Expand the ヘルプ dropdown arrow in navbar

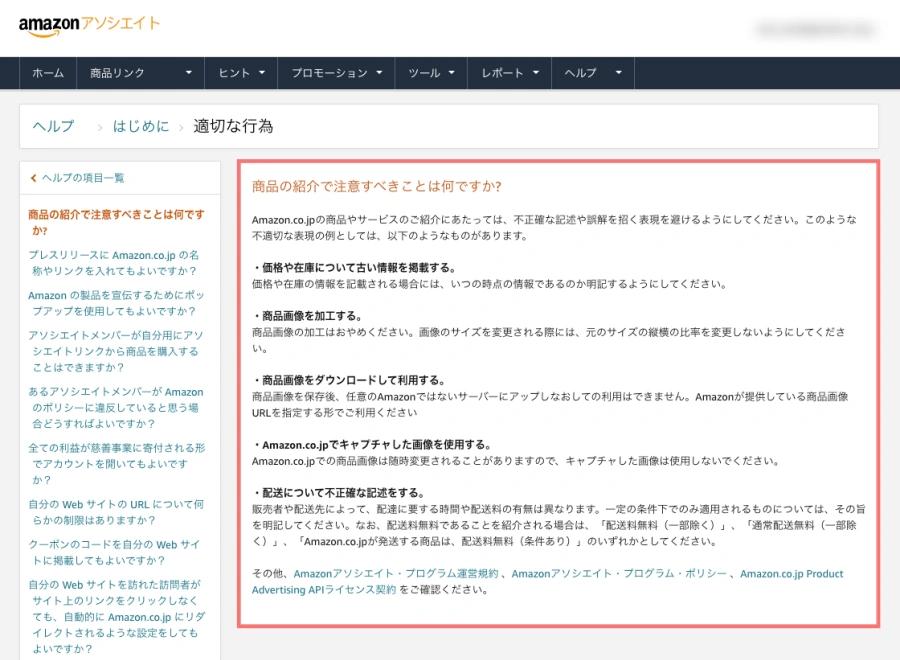(618, 73)
